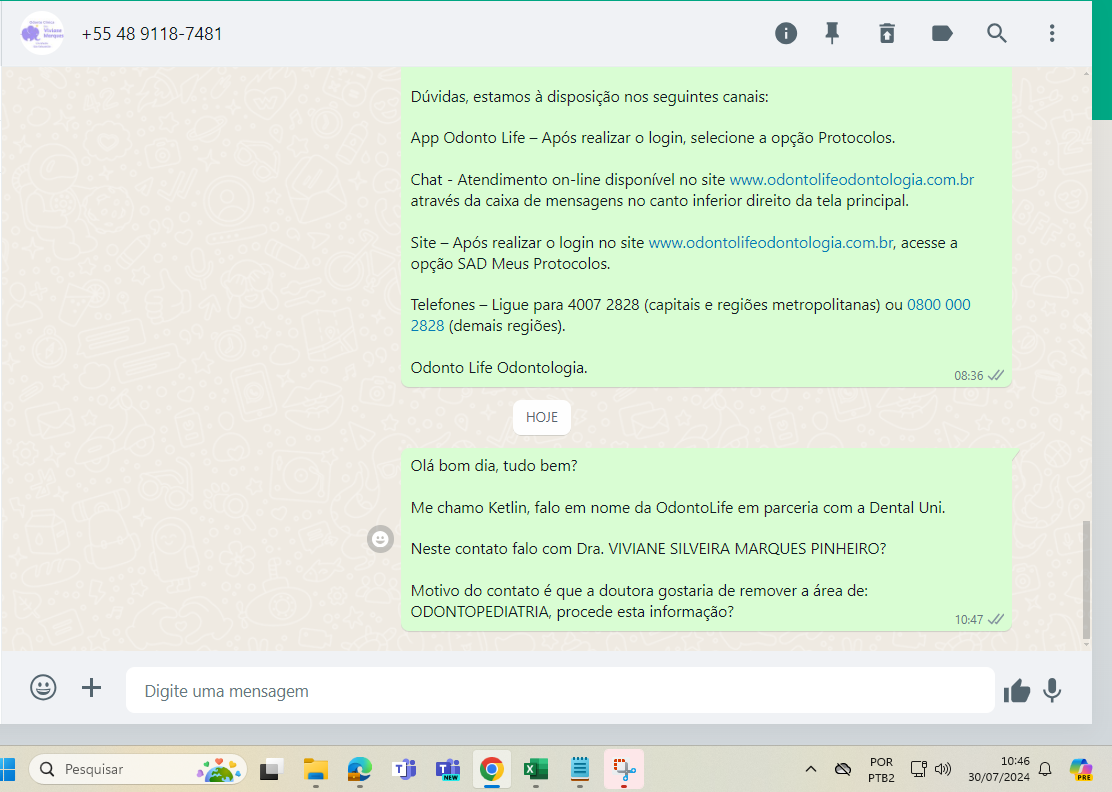Open the emoji picker beside message box

[43, 687]
